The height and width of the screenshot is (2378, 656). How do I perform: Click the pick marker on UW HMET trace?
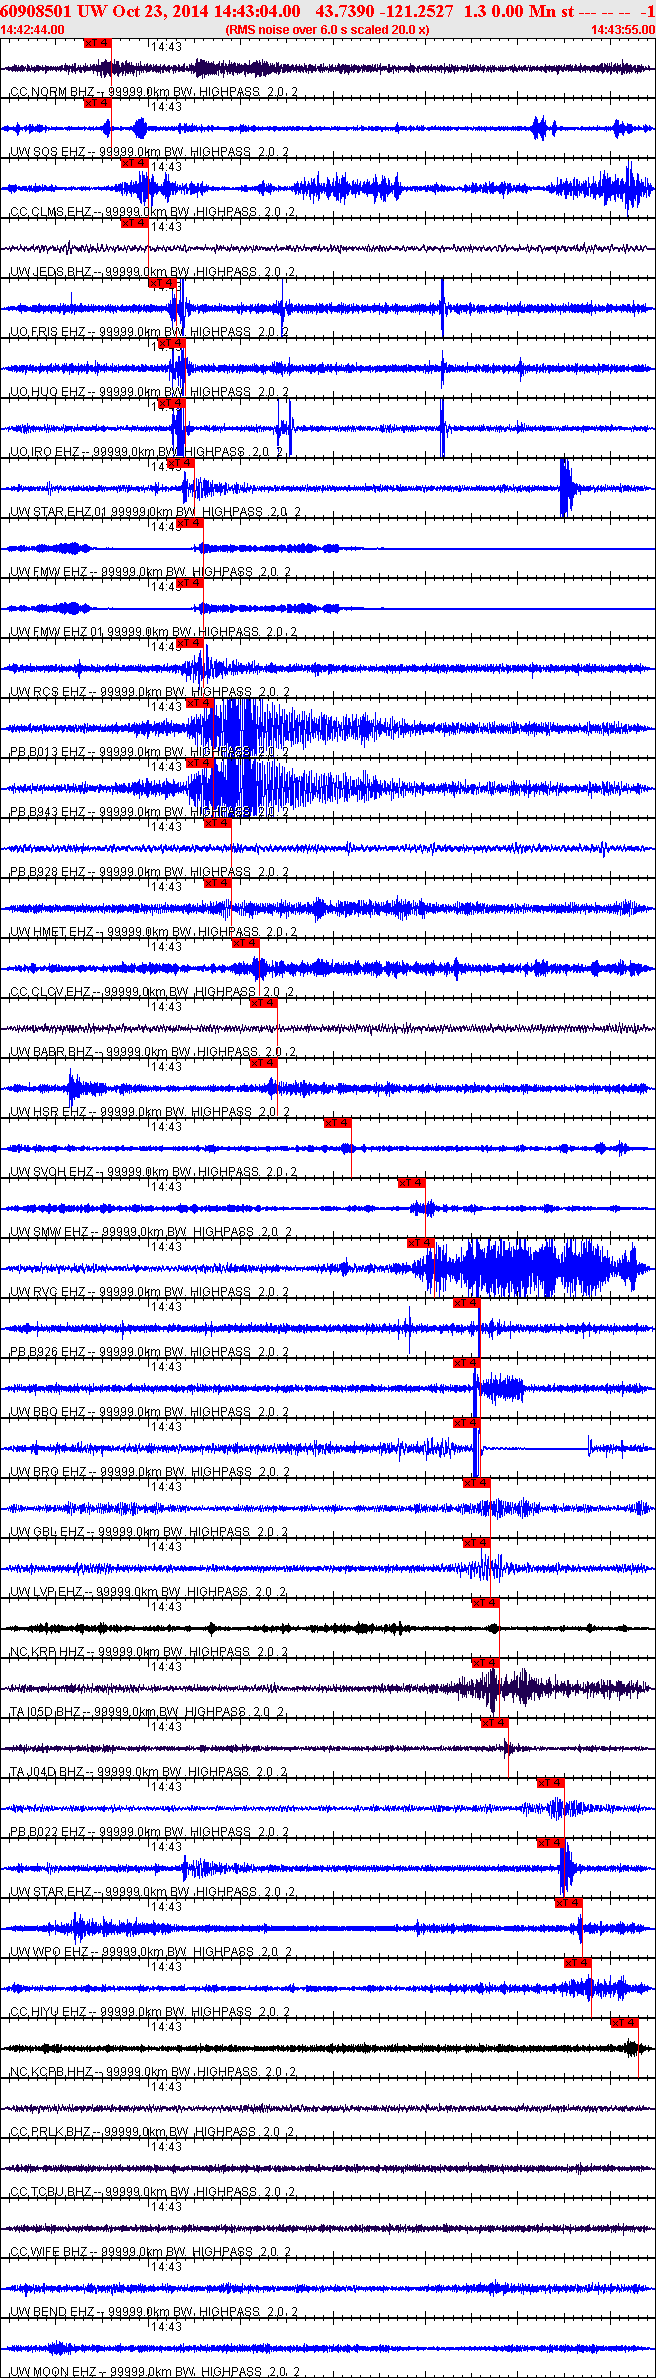[218, 883]
